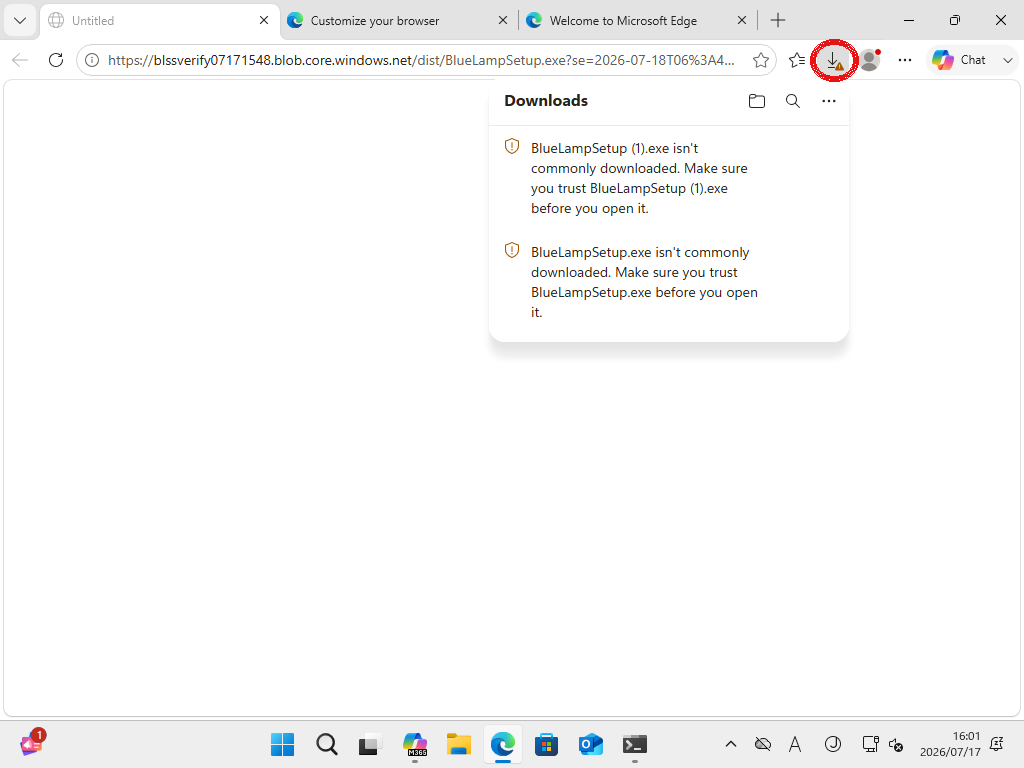Minimize the Edge window
The height and width of the screenshot is (768, 1024).
pos(908,20)
